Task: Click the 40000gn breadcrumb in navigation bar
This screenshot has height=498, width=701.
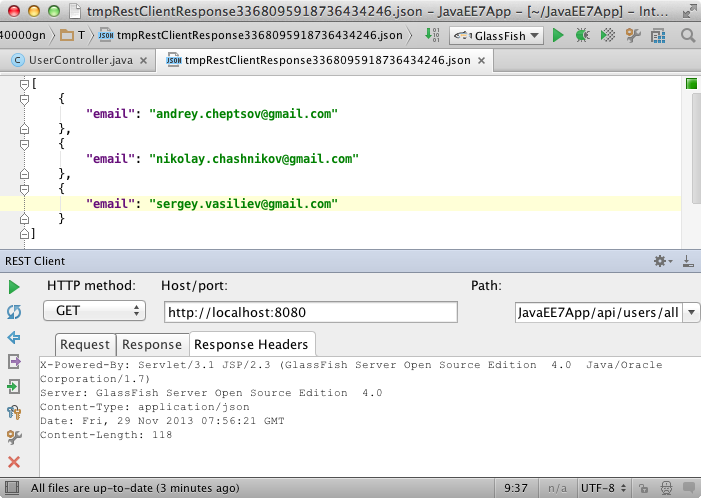Action: click(22, 35)
